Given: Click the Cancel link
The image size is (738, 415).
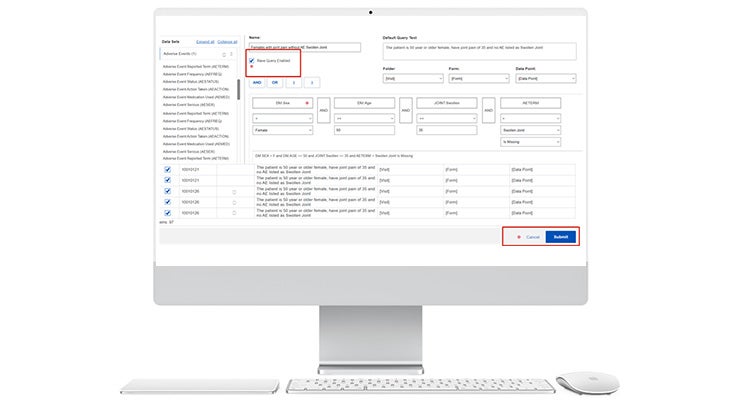Looking at the screenshot, I should coord(532,237).
